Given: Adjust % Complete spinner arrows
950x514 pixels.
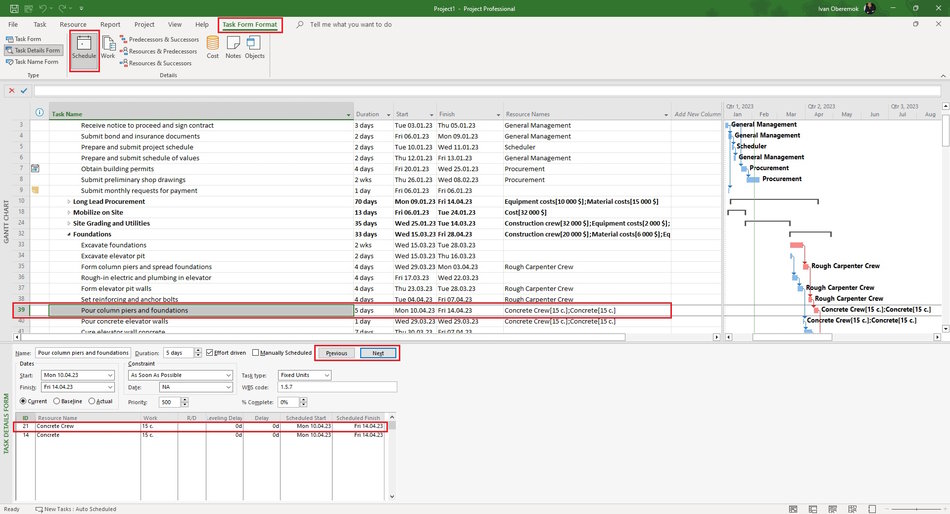Looking at the screenshot, I should pos(303,402).
